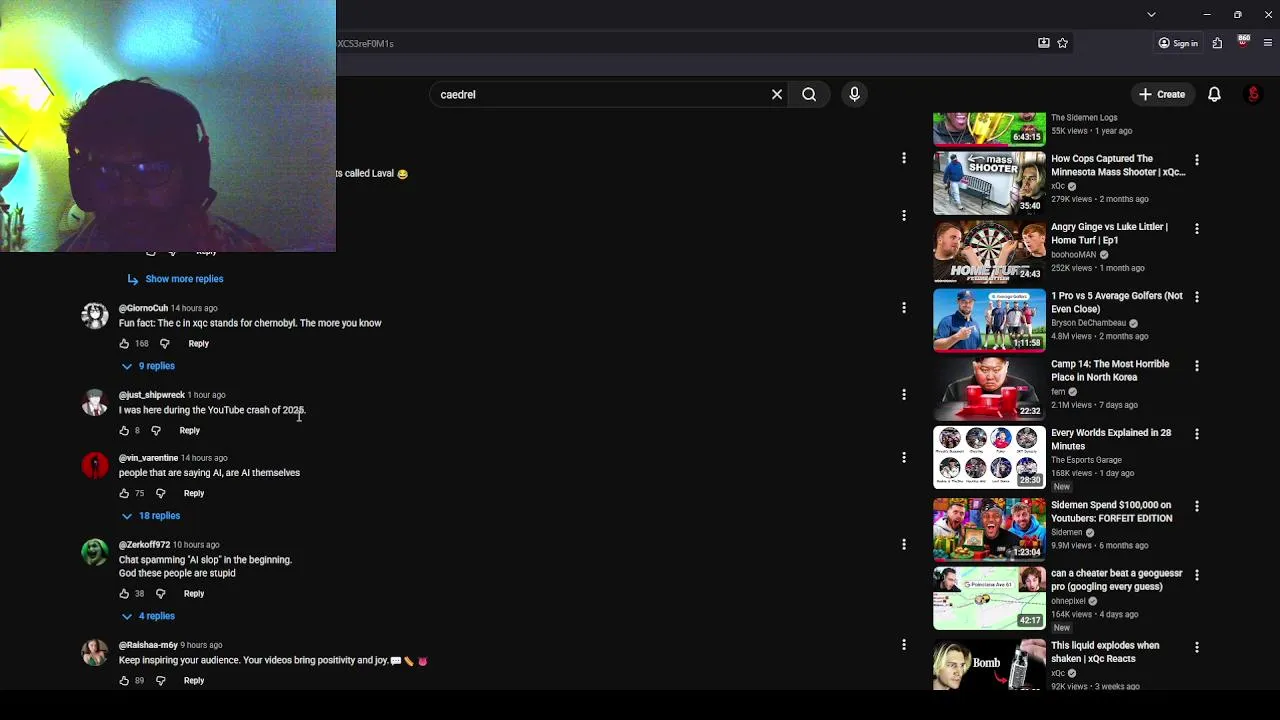
Task: Open options menu for @GiornoCuh comment
Action: tap(904, 308)
